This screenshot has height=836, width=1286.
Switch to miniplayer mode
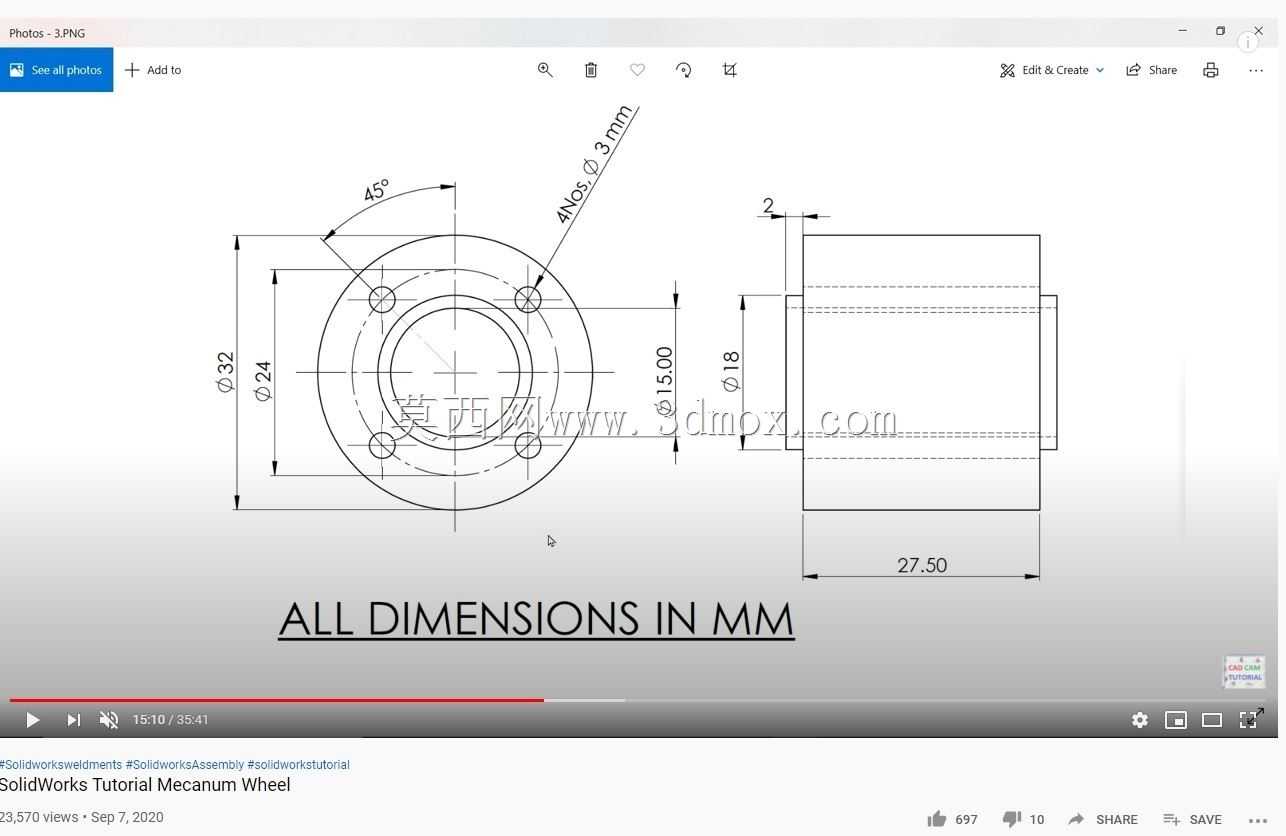pos(1176,720)
